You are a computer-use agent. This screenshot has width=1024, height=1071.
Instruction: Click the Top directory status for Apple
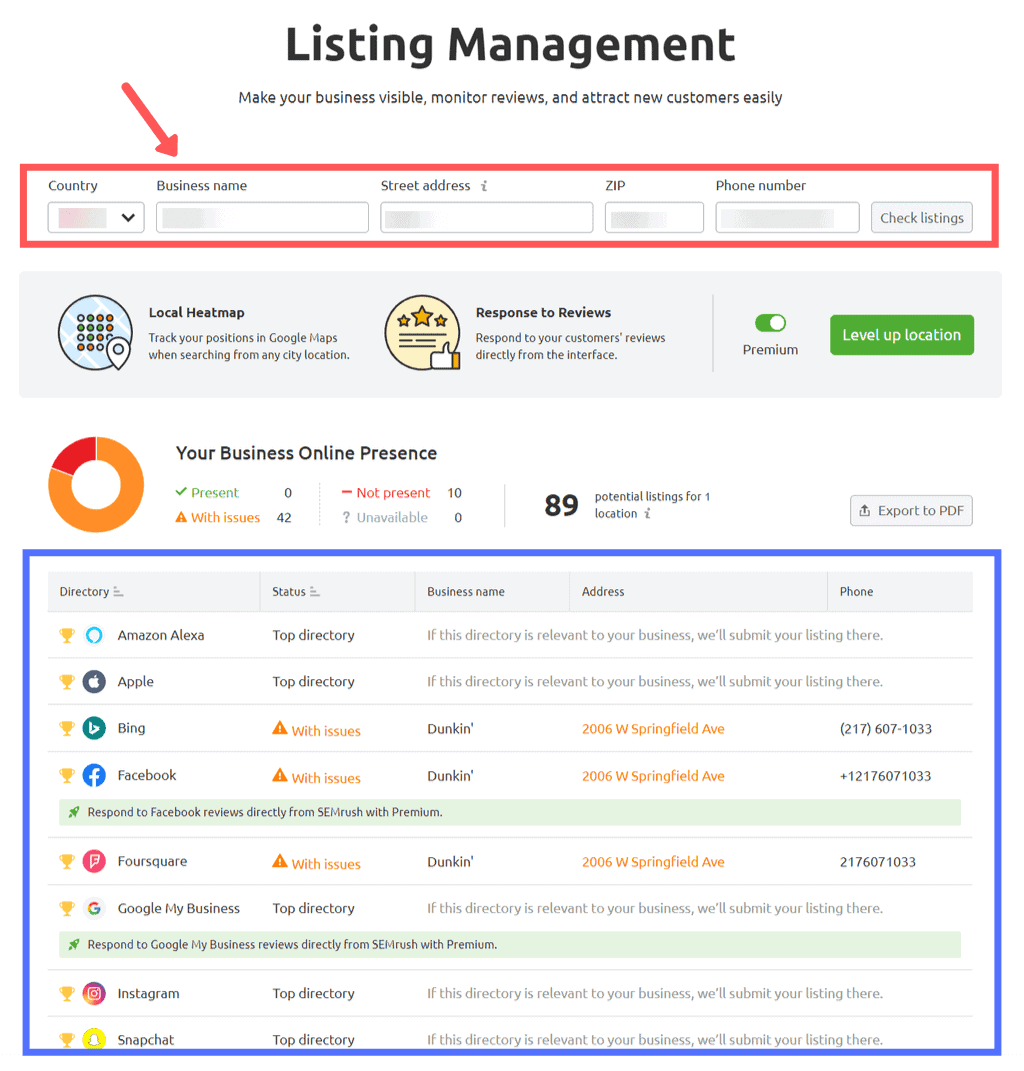(314, 682)
